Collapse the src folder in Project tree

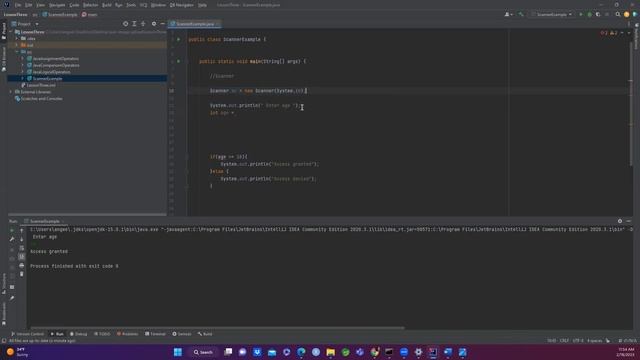coord(17,52)
